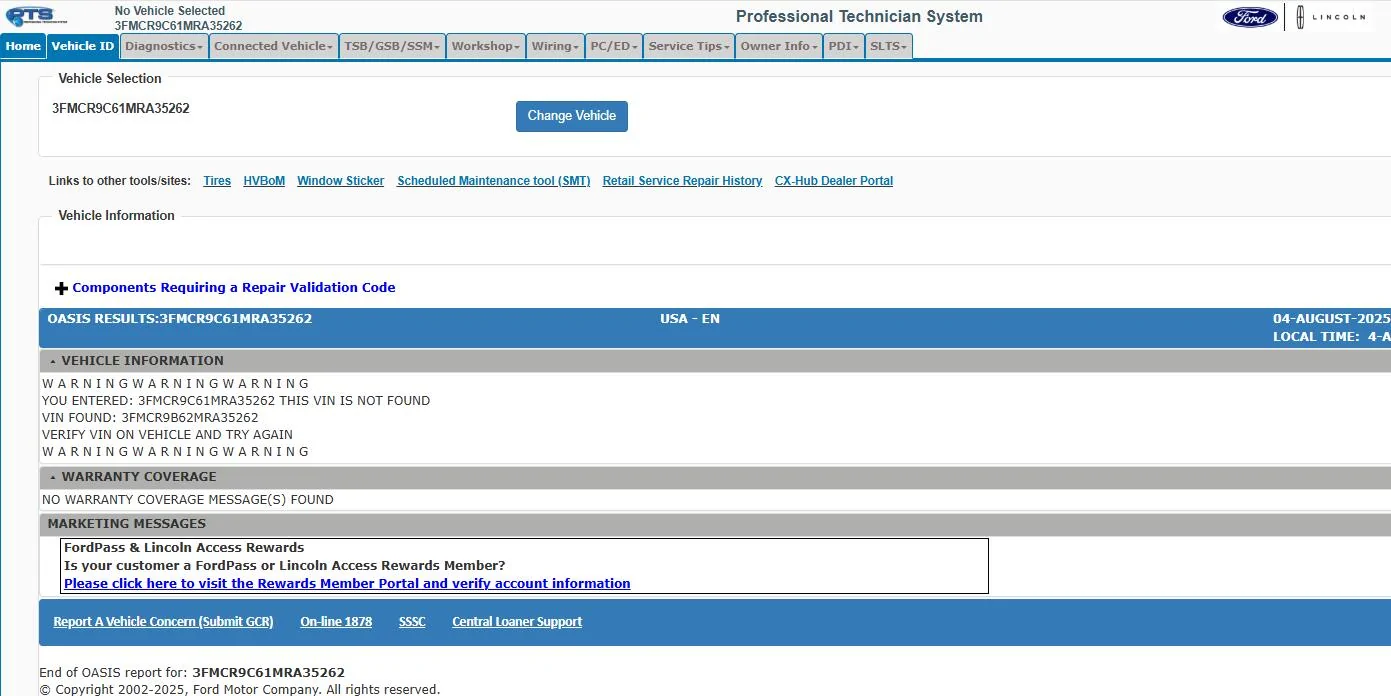Open the Connected Vehicle dropdown menu
The height and width of the screenshot is (696, 1391).
tap(273, 46)
